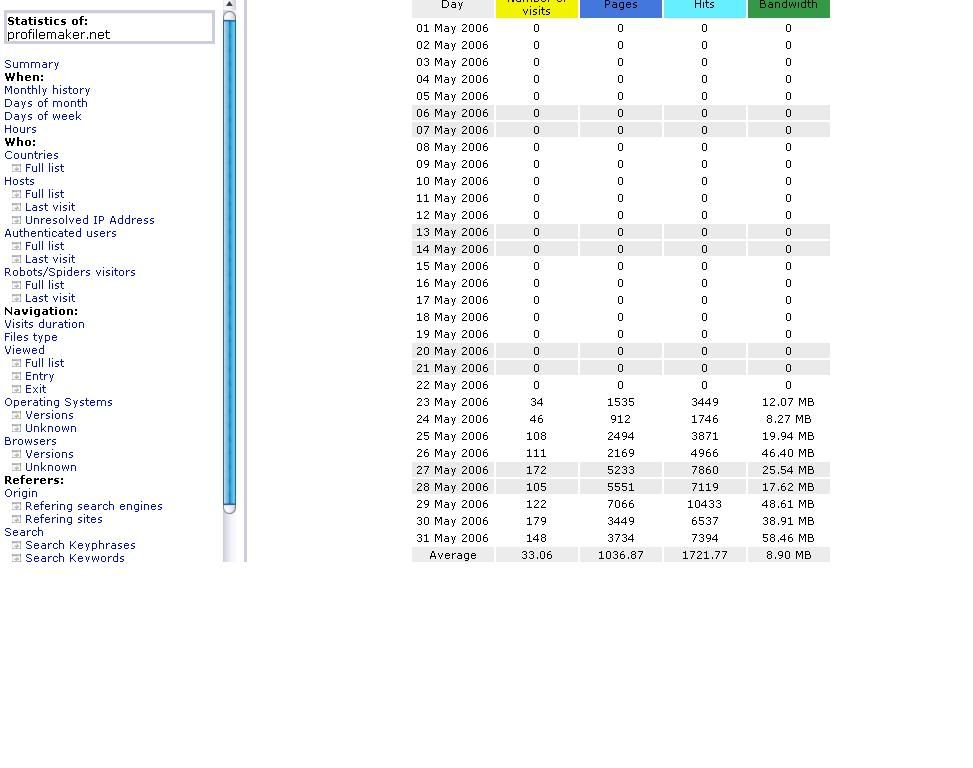Viewport: 973px width, 768px height.
Task: Click the 01 May 2006 date cell
Action: [452, 28]
